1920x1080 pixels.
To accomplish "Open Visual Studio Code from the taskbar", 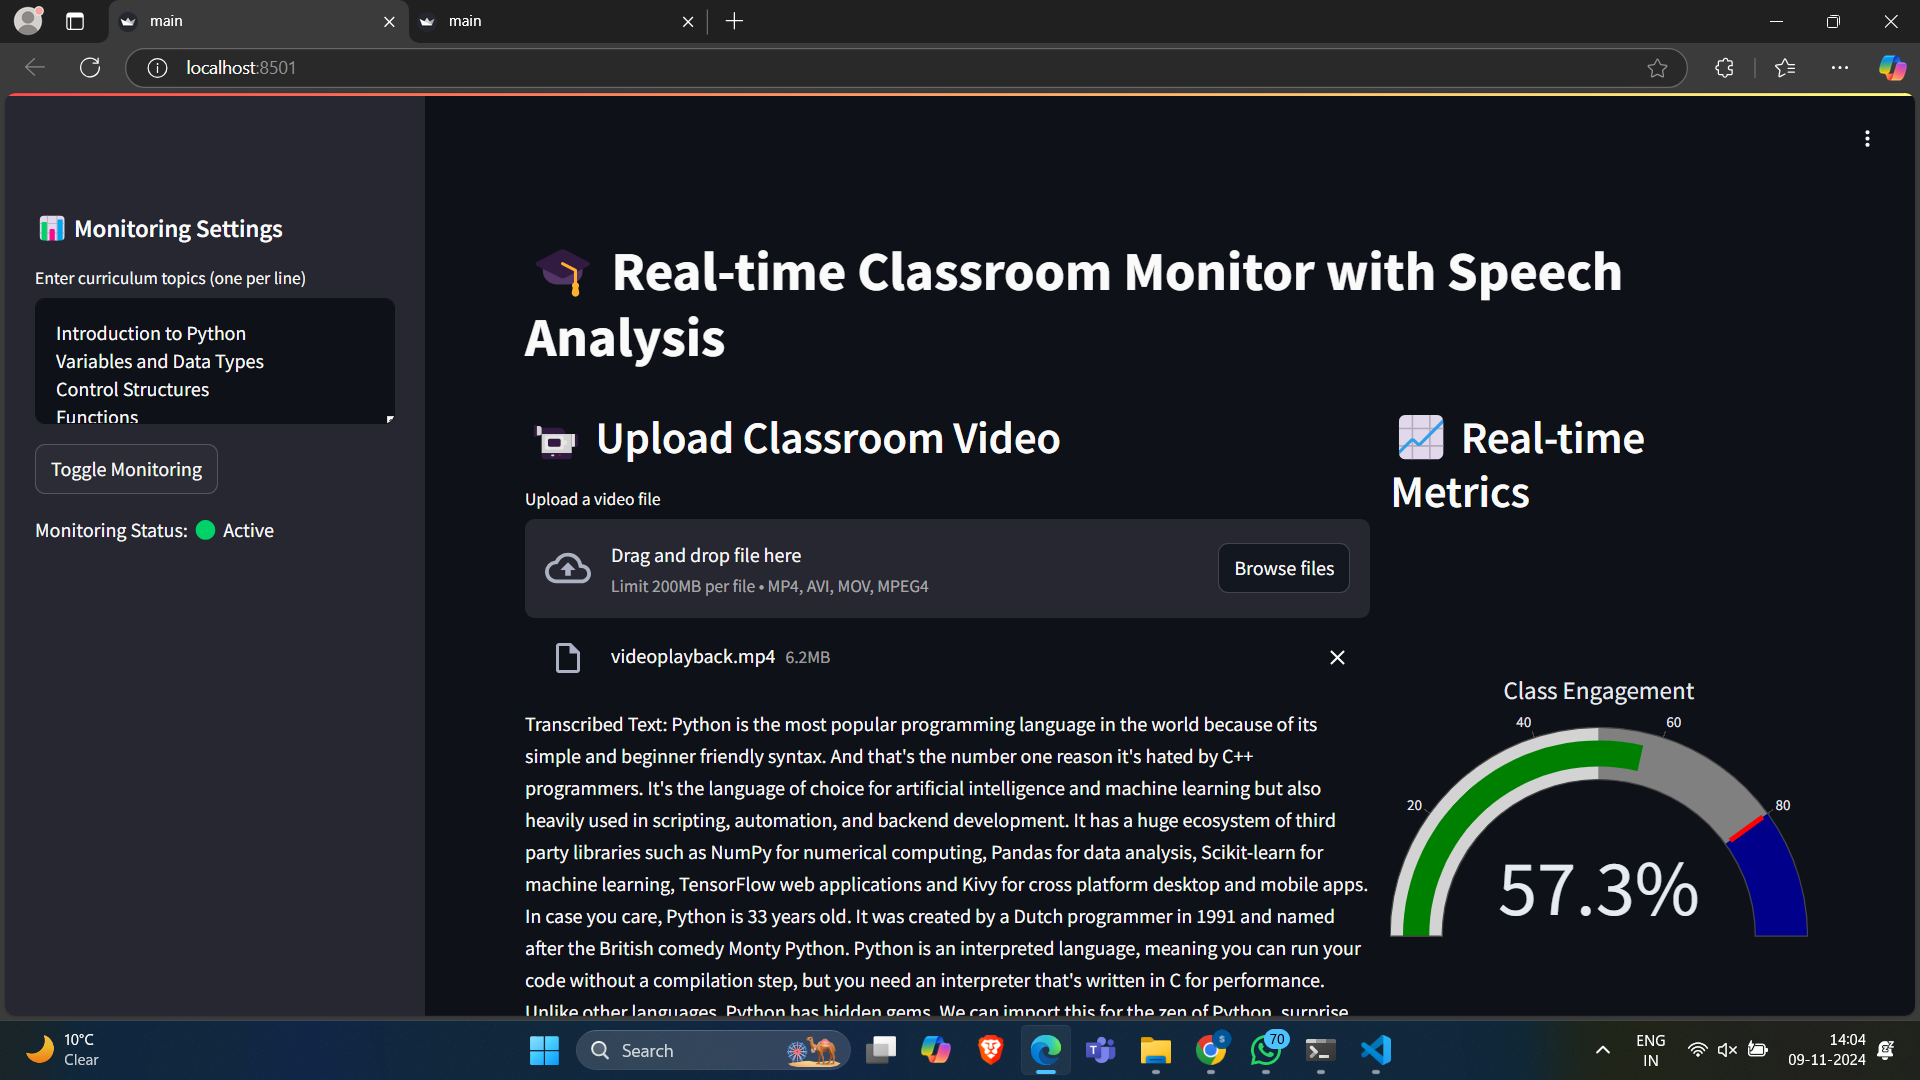I will click(x=1376, y=1050).
